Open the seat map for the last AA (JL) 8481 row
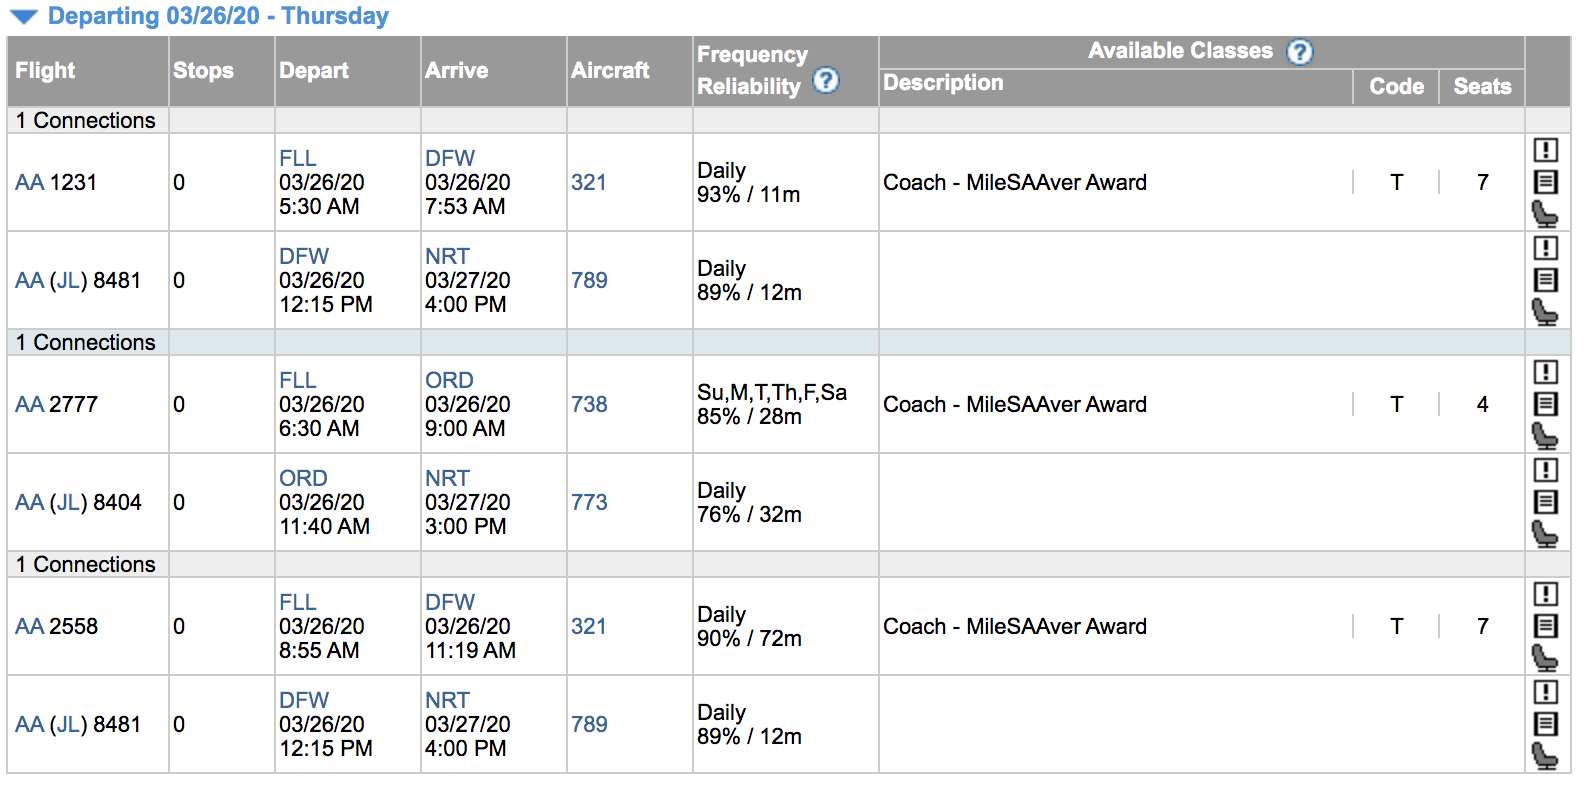Image resolution: width=1592 pixels, height=790 pixels. tap(1545, 756)
